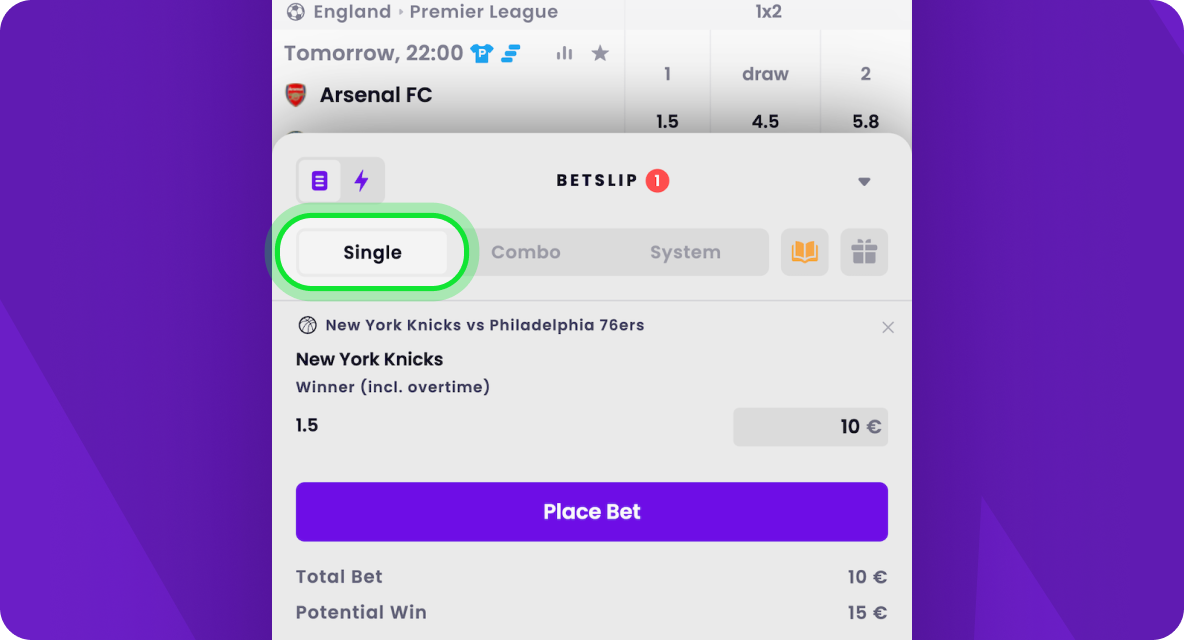Open the orange open book icon
The image size is (1184, 640).
804,252
